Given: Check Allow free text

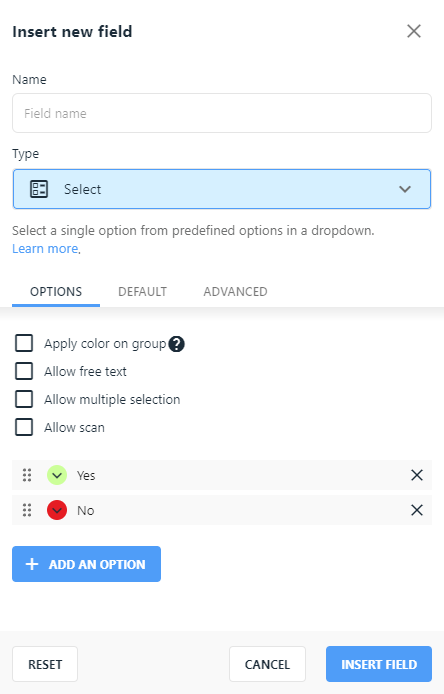Looking at the screenshot, I should [x=24, y=371].
